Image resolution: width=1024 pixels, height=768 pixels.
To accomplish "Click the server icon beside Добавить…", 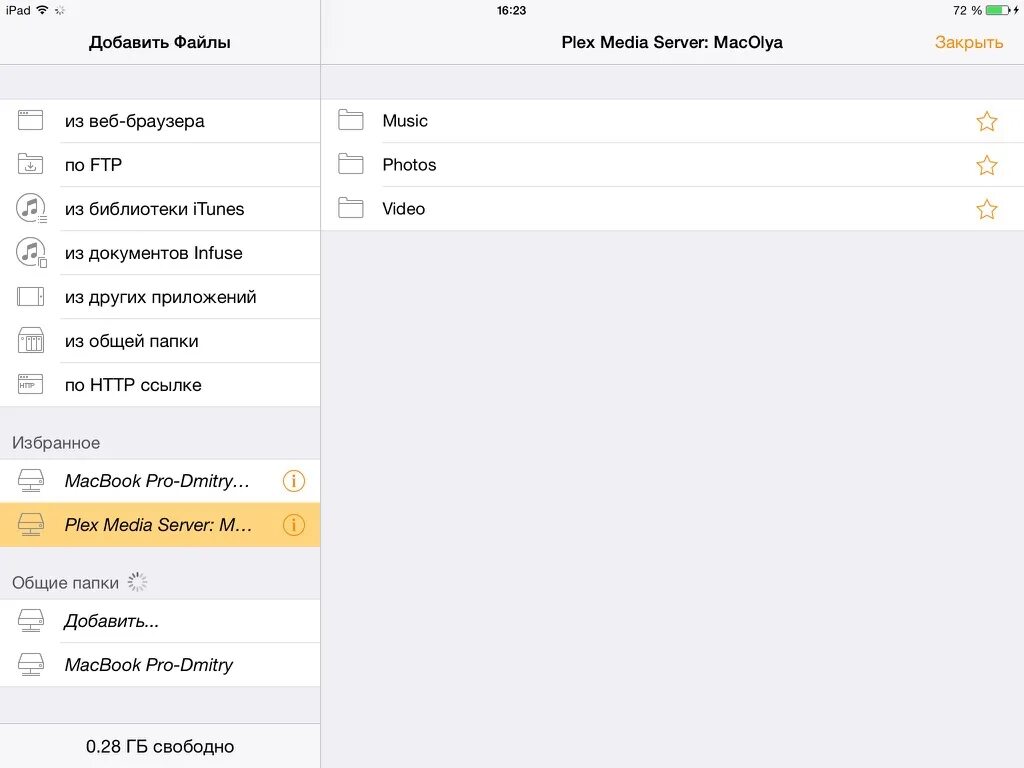I will pos(30,621).
